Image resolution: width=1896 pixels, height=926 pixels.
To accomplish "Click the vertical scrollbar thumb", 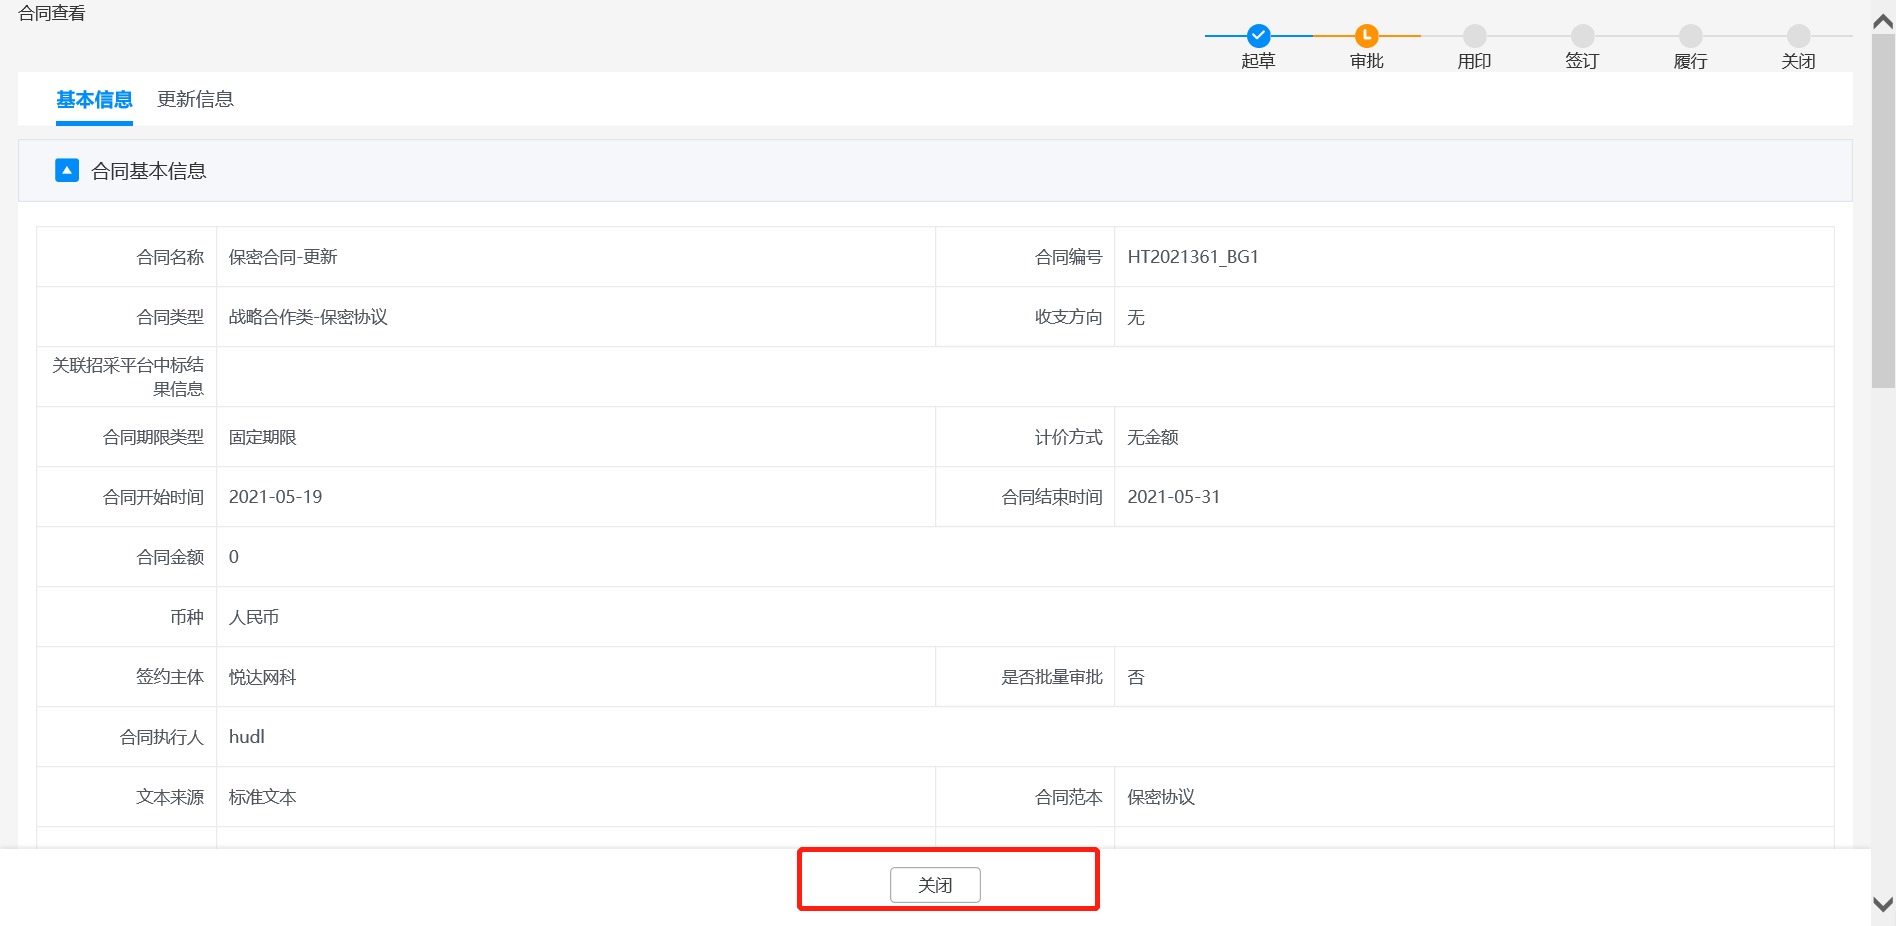I will (x=1883, y=210).
